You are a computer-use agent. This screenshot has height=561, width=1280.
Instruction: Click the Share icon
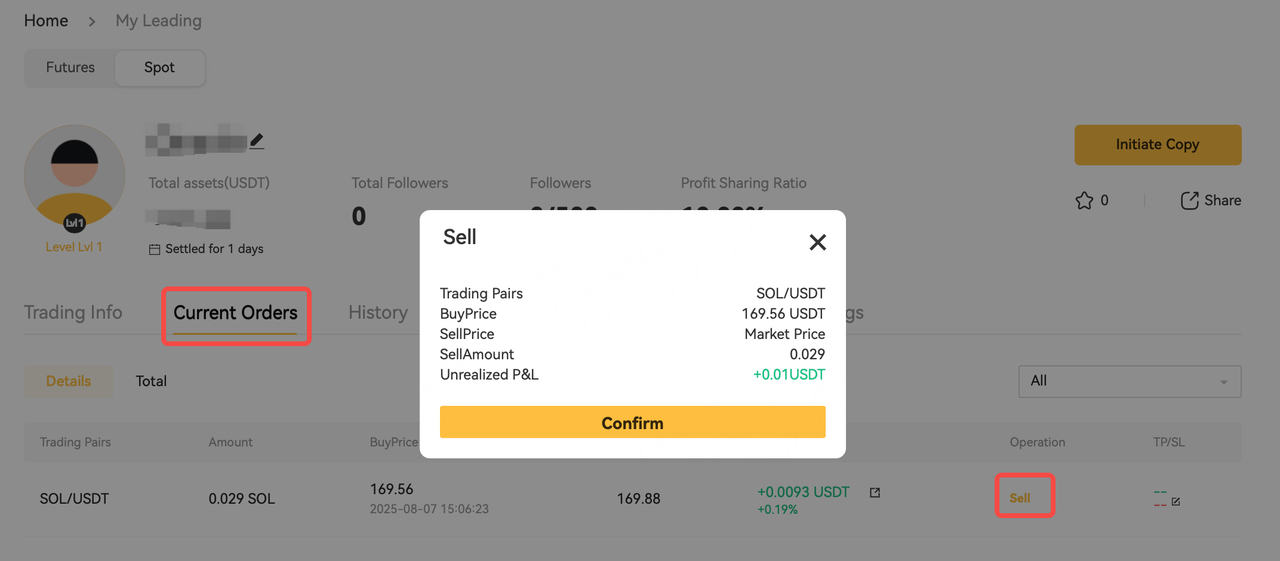click(x=1189, y=200)
